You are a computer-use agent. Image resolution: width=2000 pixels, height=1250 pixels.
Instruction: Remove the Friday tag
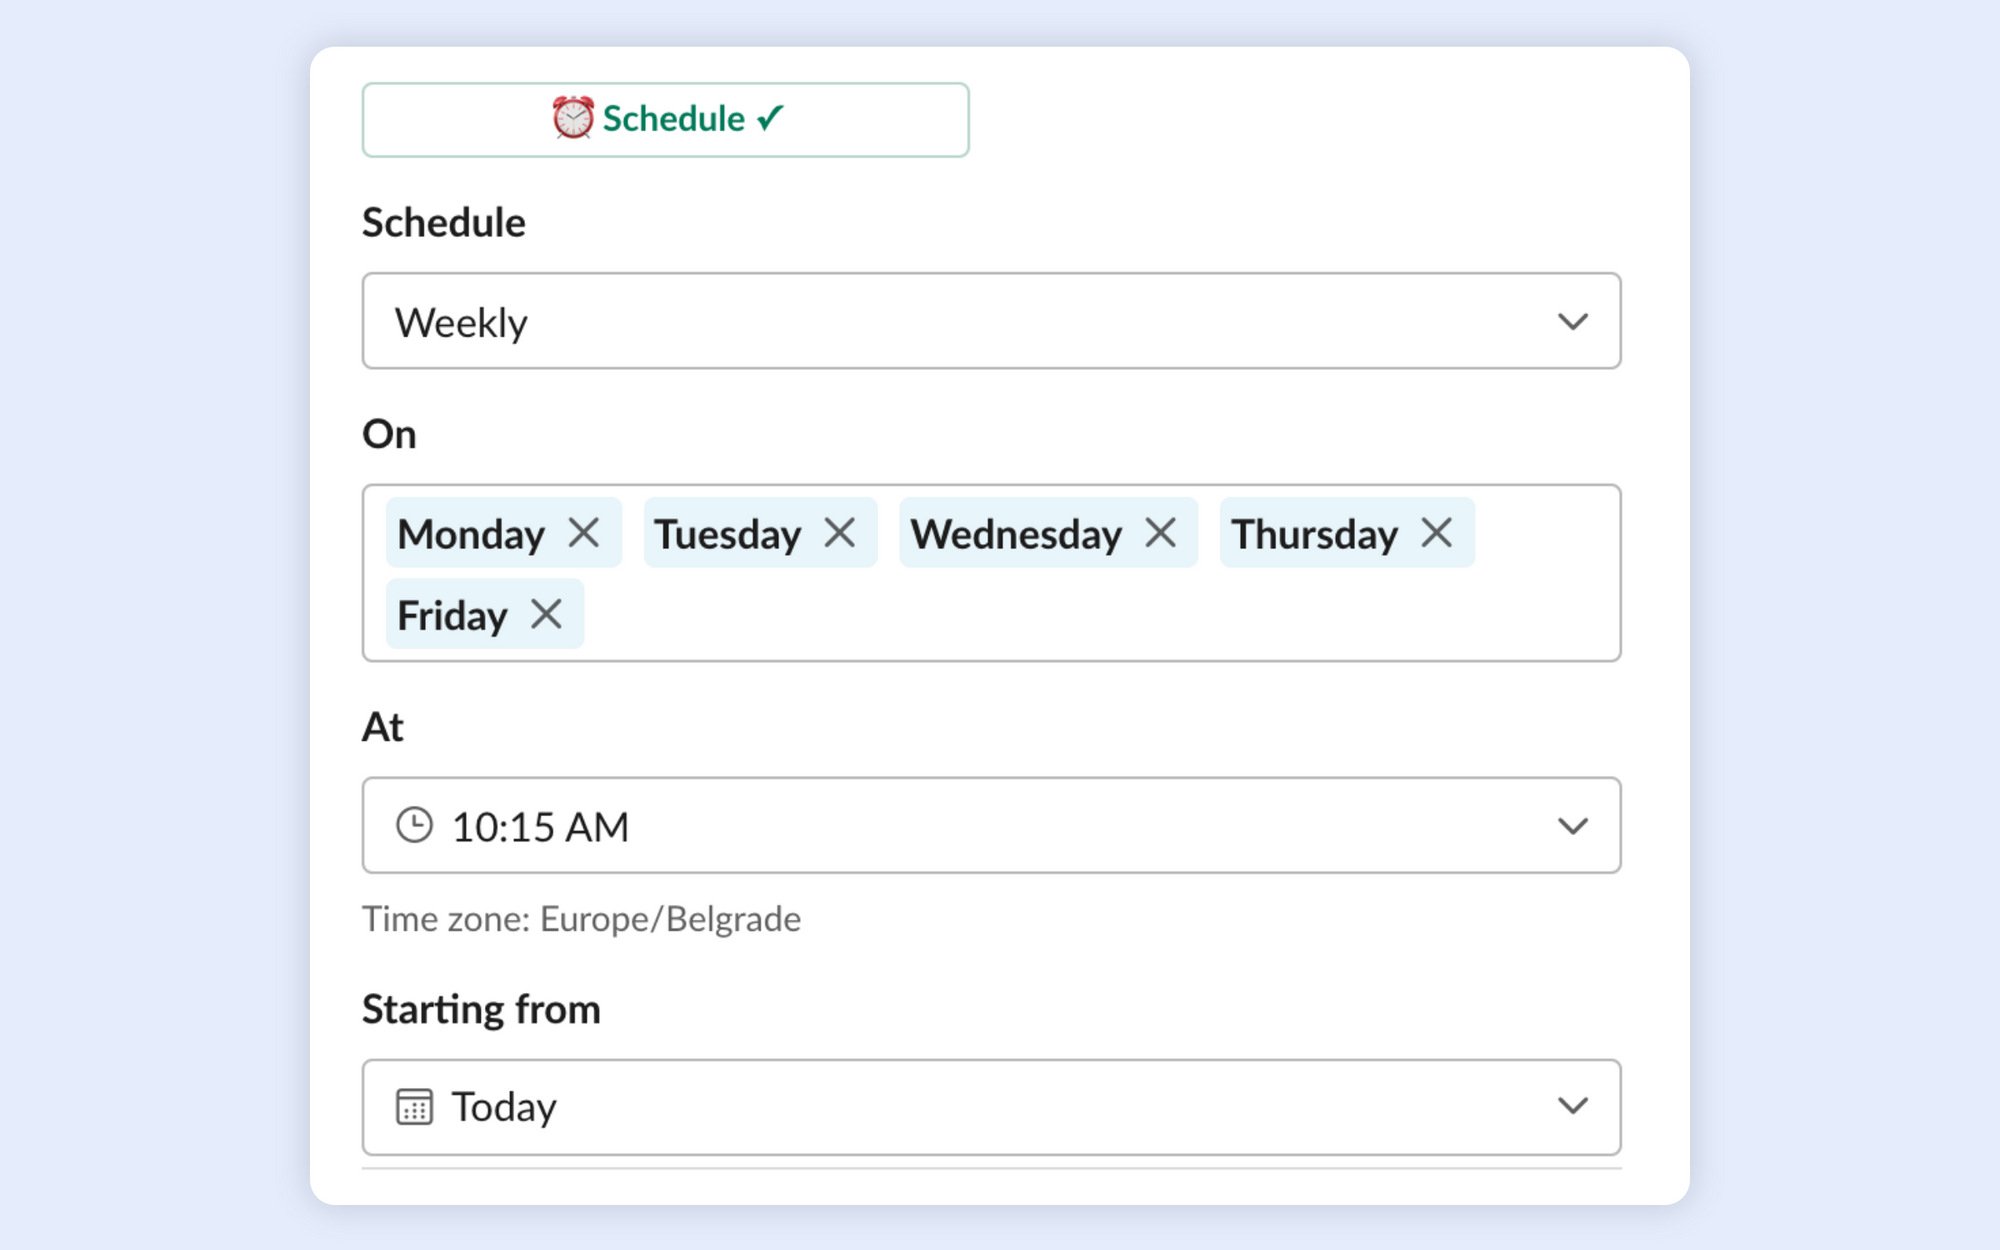(x=546, y=614)
